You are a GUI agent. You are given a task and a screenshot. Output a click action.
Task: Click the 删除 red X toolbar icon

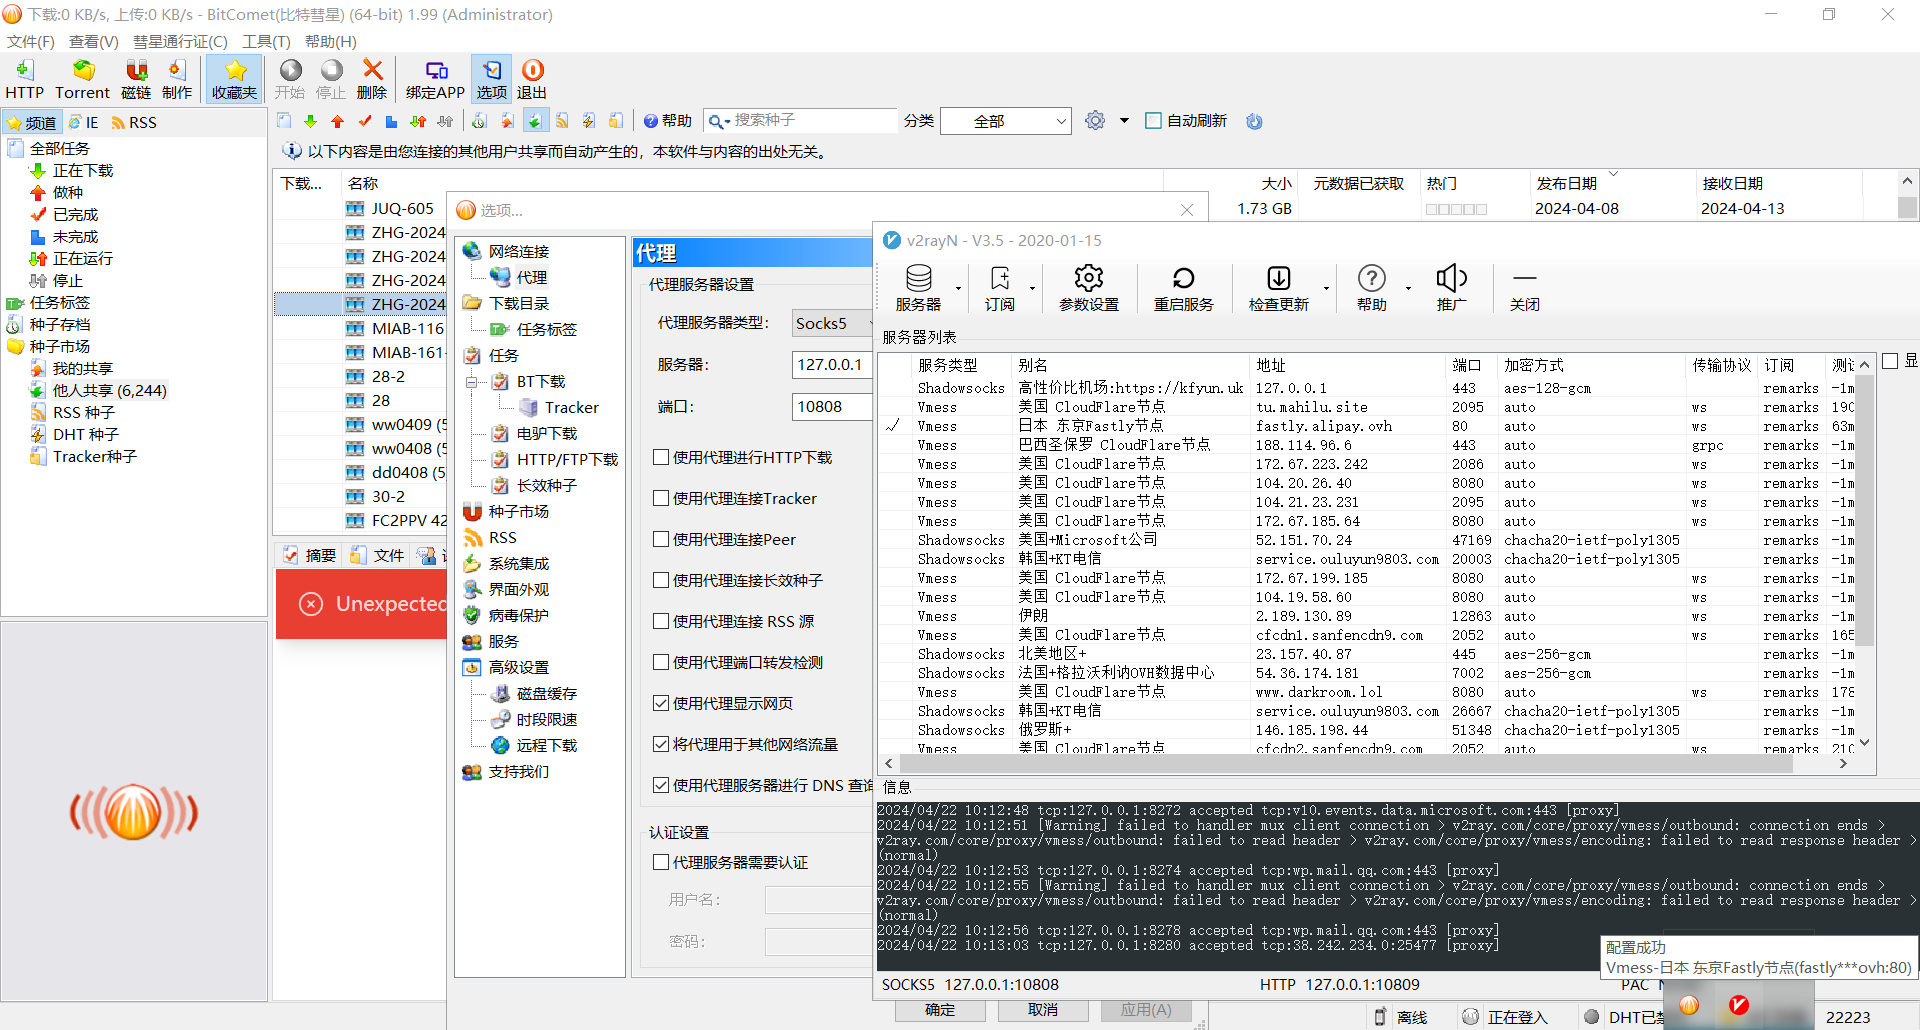(x=372, y=79)
